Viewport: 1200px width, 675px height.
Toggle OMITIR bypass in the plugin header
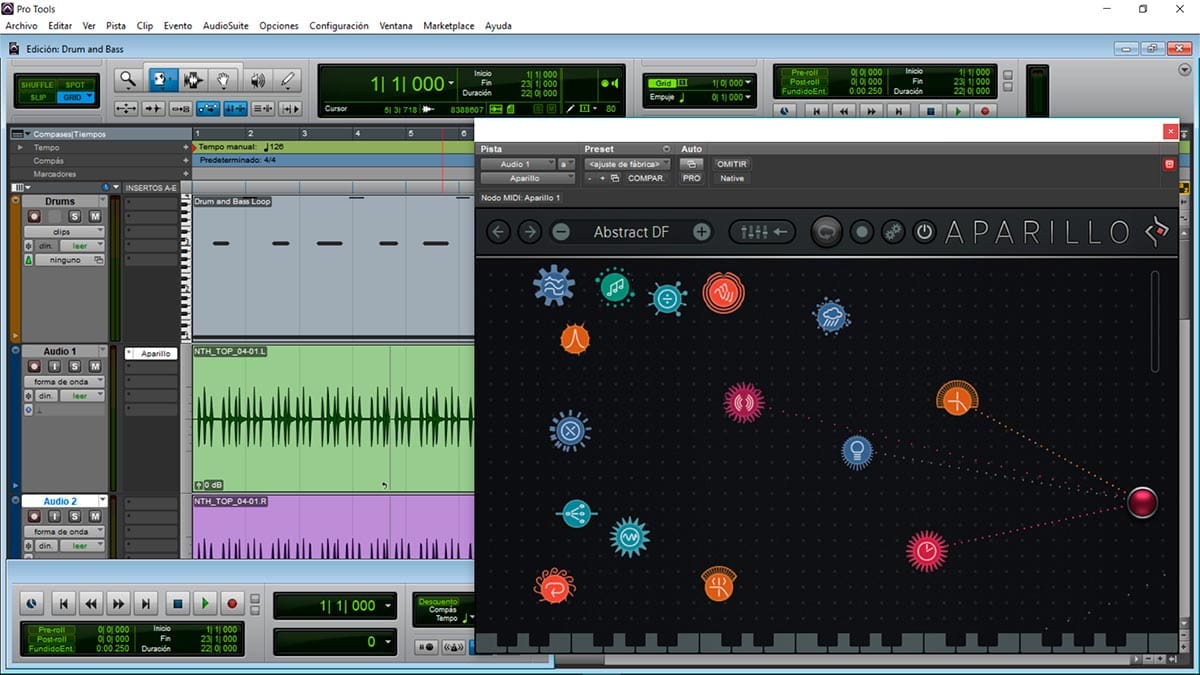732,164
